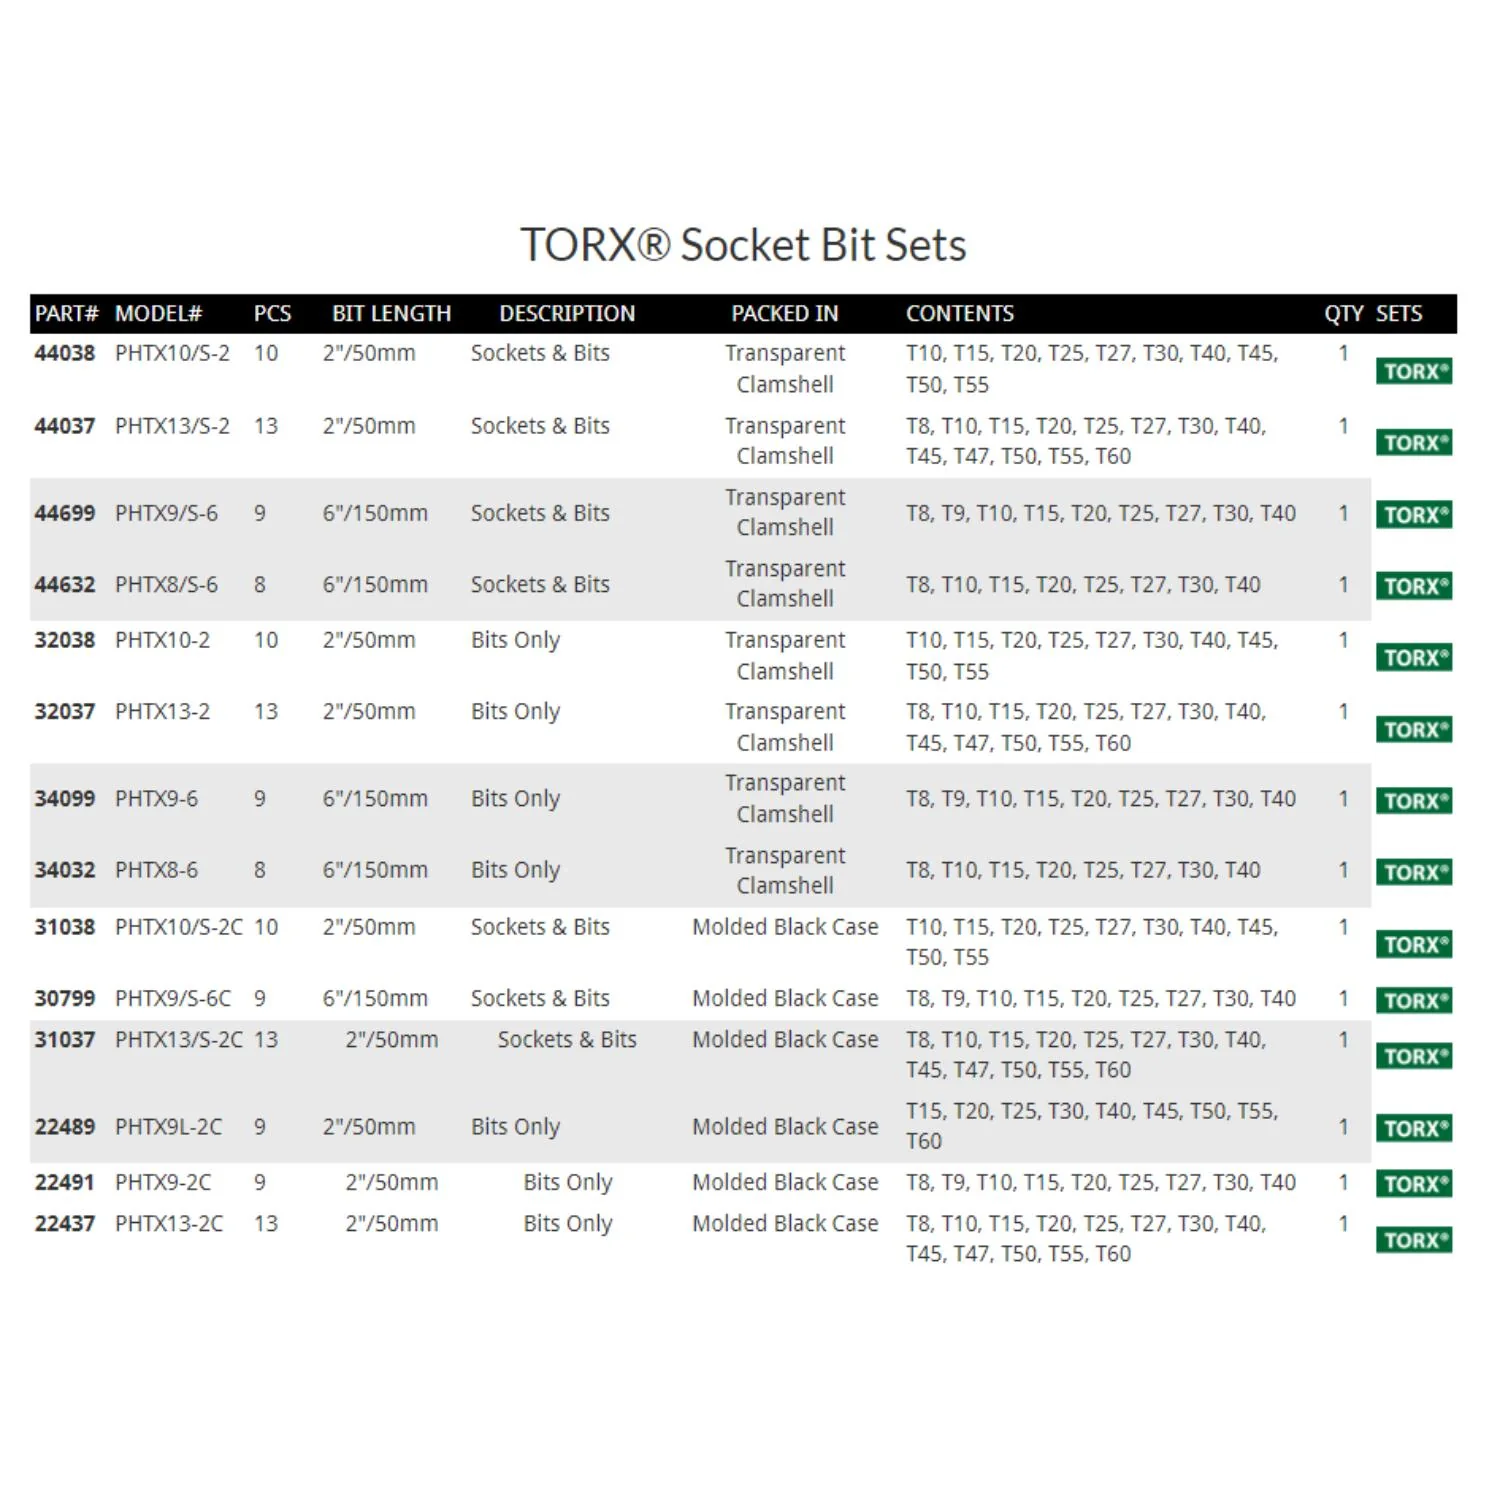Click part number 22491
Viewport: 1500px width, 1500px height.
(65, 1182)
